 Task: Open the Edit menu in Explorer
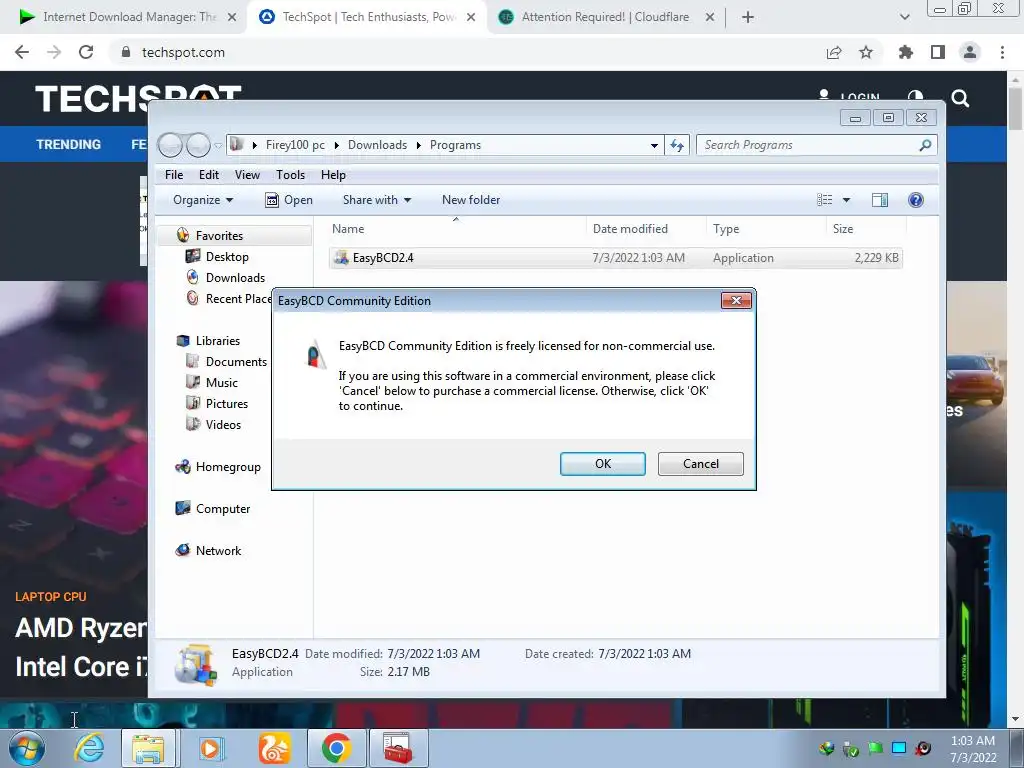[209, 175]
